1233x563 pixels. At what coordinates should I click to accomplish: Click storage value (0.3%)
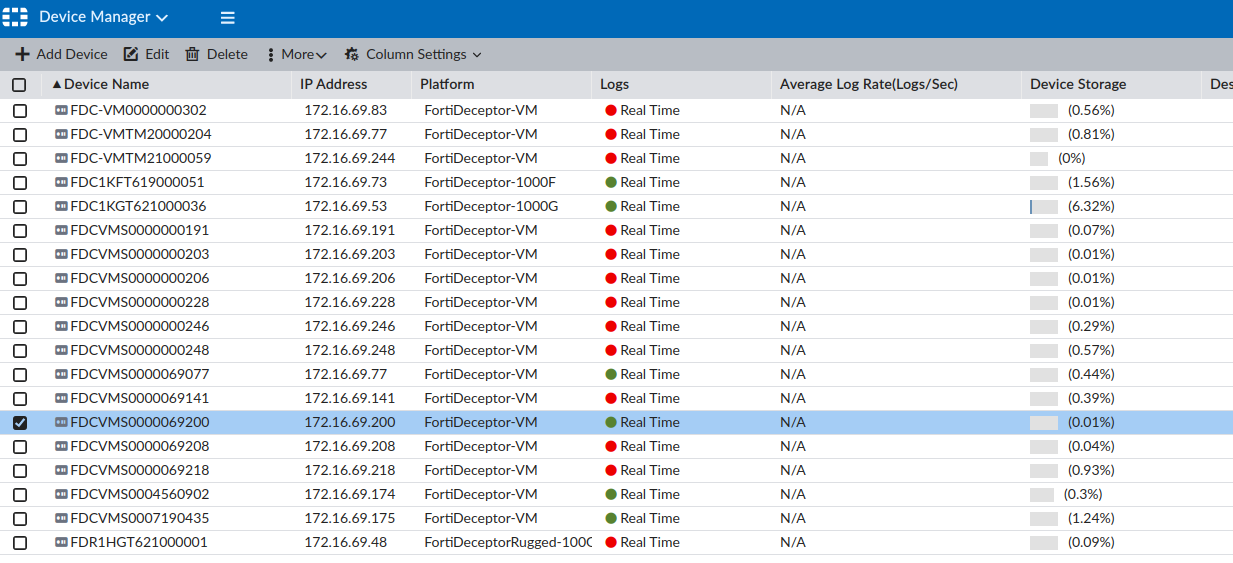click(x=1083, y=494)
